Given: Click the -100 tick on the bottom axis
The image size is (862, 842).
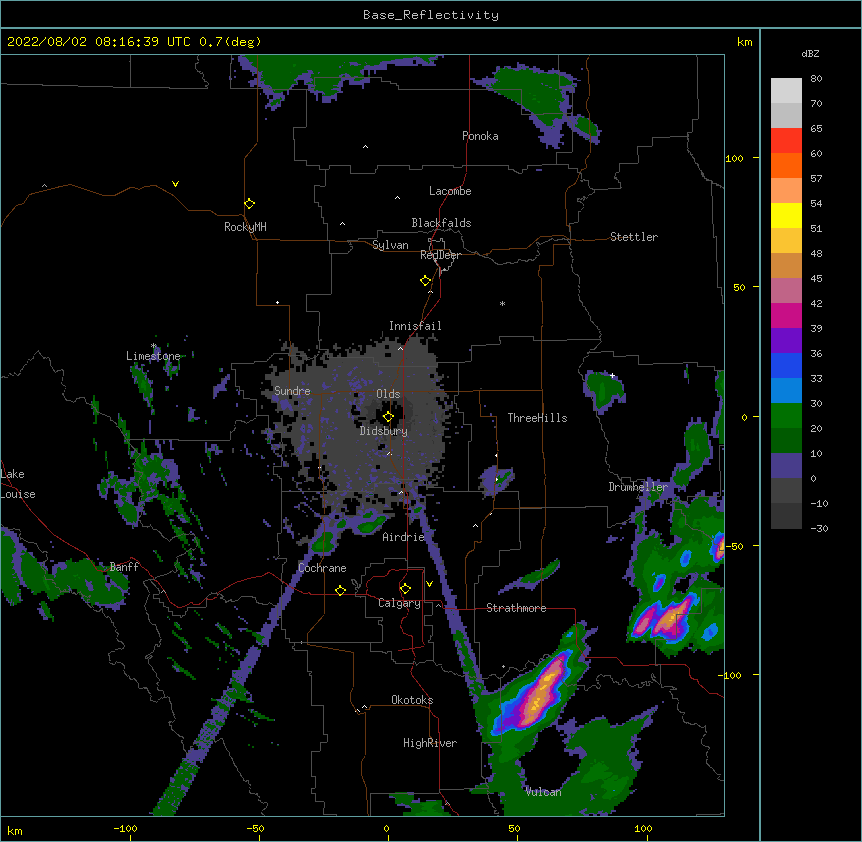Looking at the screenshot, I should pos(125,828).
